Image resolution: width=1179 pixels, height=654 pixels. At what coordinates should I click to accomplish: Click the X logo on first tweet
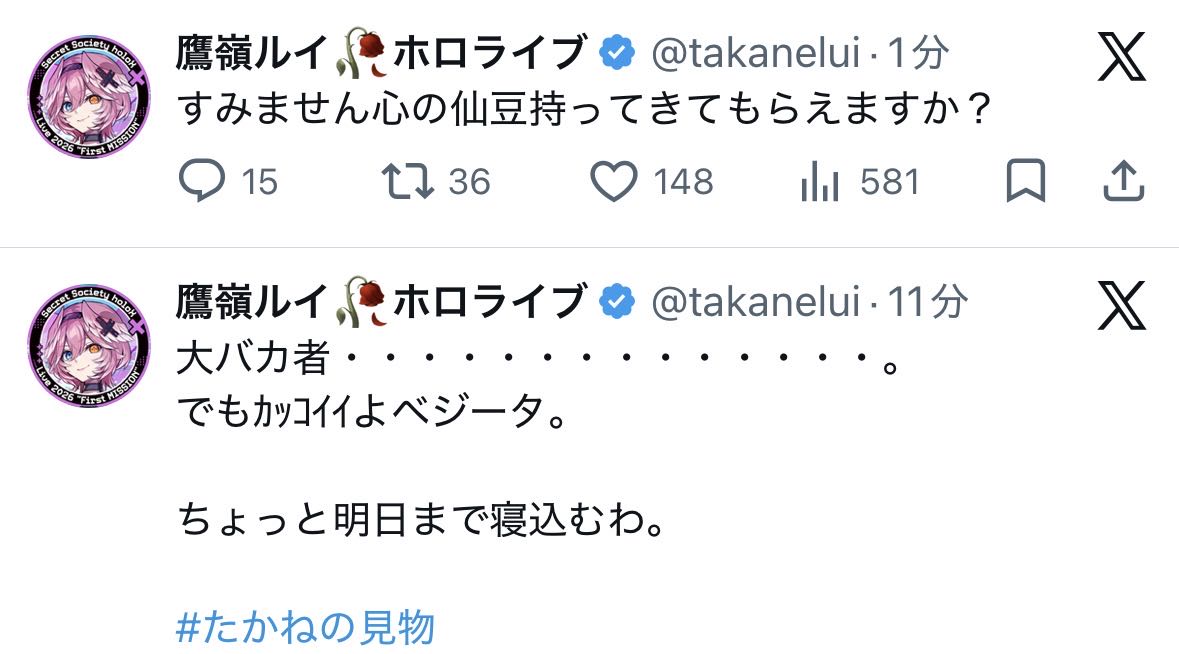tap(1121, 57)
